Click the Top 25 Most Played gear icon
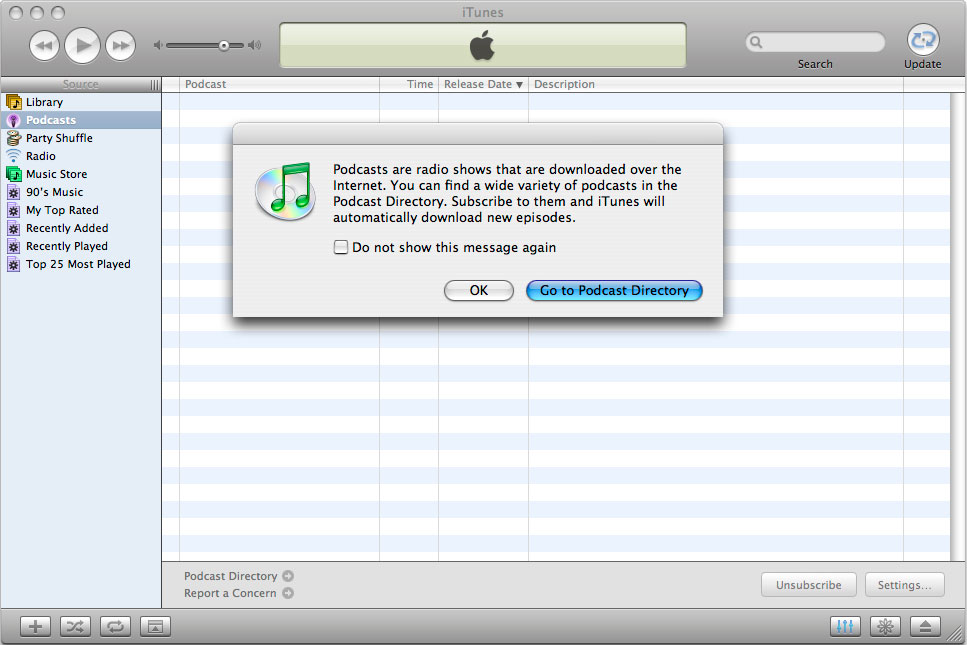The height and width of the screenshot is (645, 967). point(14,265)
